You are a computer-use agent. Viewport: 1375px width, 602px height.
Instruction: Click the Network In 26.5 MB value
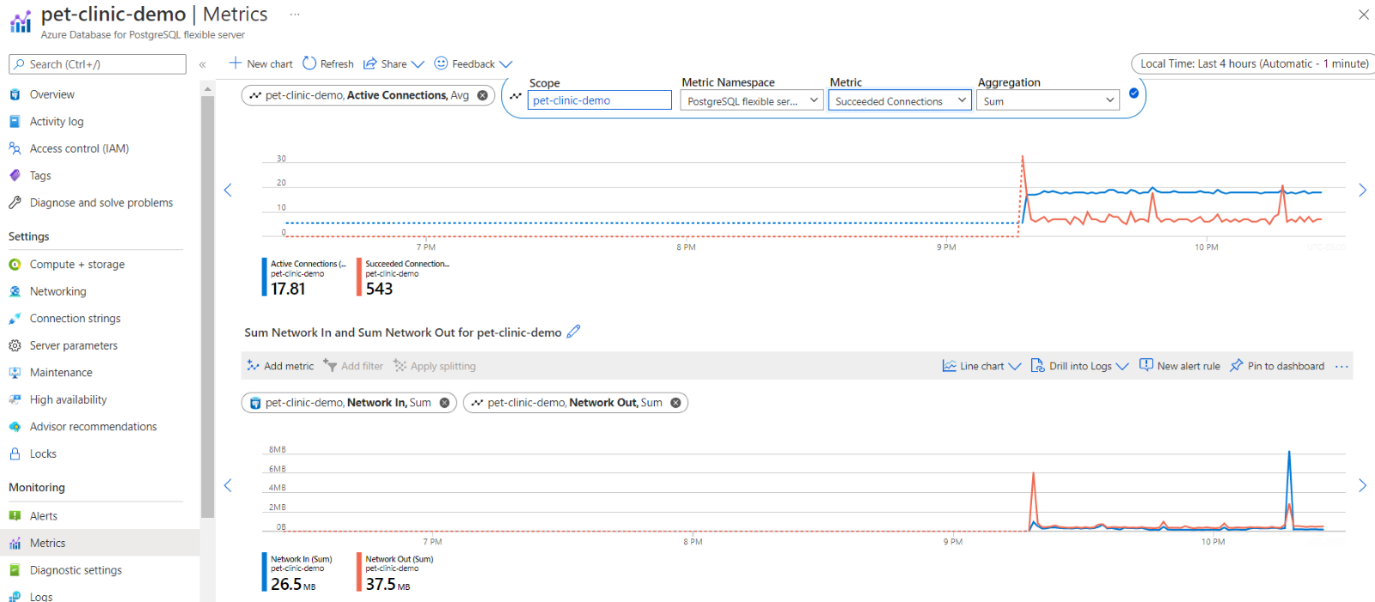[292, 583]
